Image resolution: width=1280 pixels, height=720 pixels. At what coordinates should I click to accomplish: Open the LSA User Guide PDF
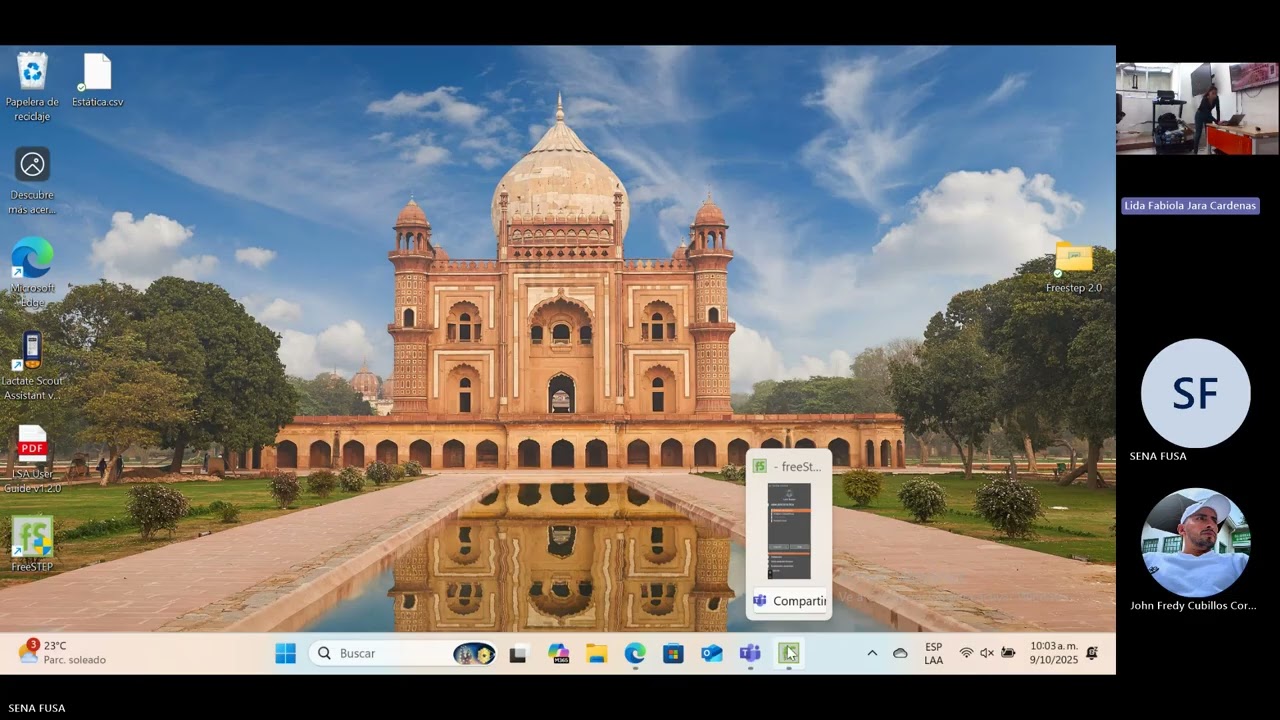coord(32,459)
